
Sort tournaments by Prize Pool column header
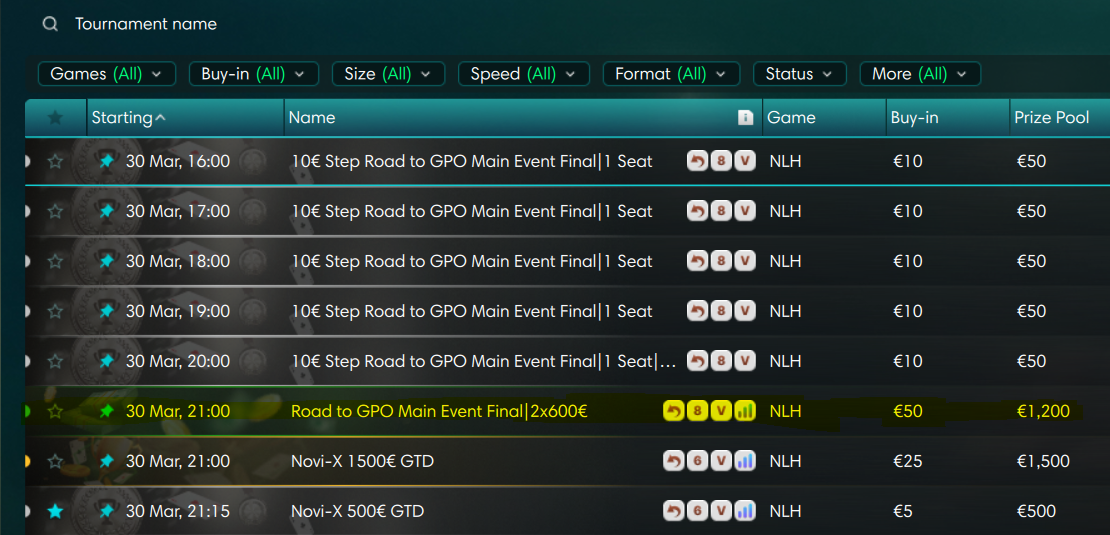pyautogui.click(x=1052, y=118)
